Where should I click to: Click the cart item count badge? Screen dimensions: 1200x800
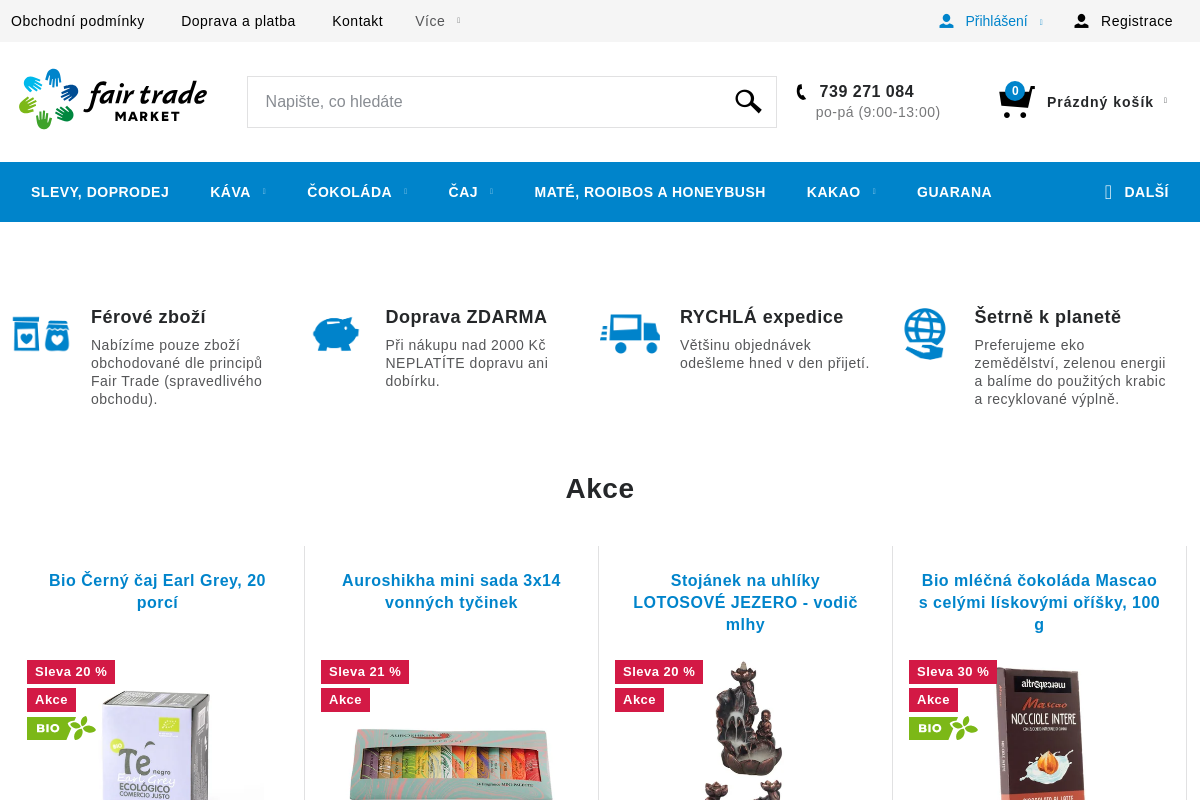coord(1015,91)
